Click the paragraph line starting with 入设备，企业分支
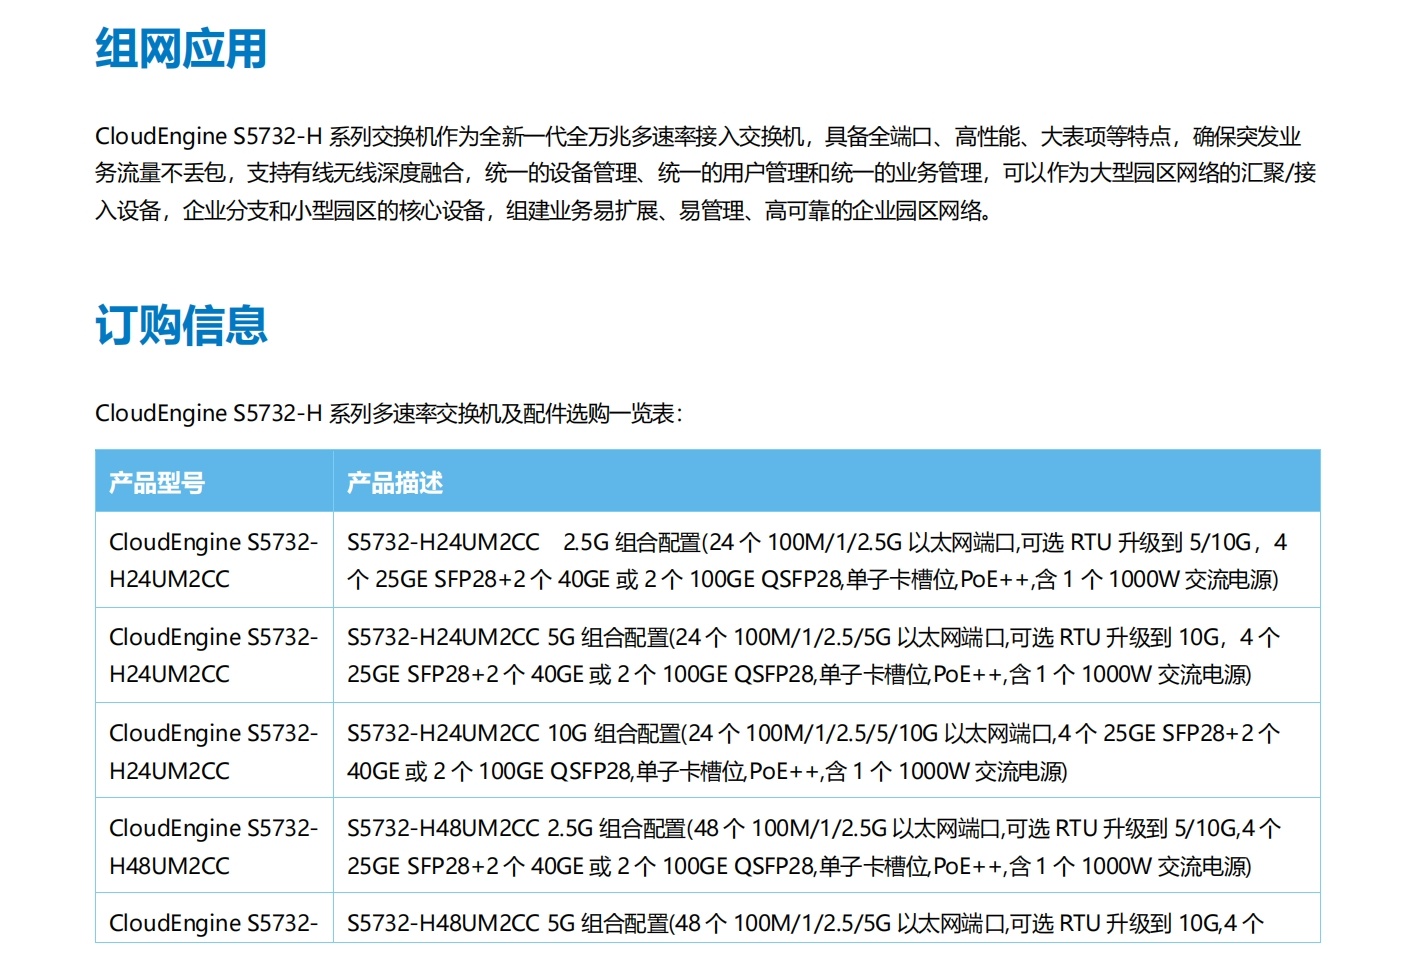1419x969 pixels. [x=543, y=211]
